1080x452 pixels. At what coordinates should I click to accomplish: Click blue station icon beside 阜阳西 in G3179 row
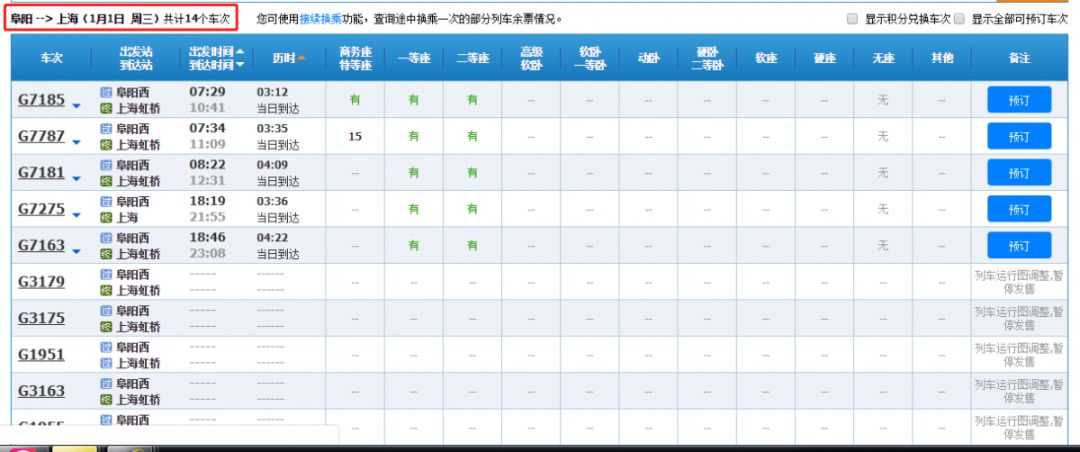[105, 274]
